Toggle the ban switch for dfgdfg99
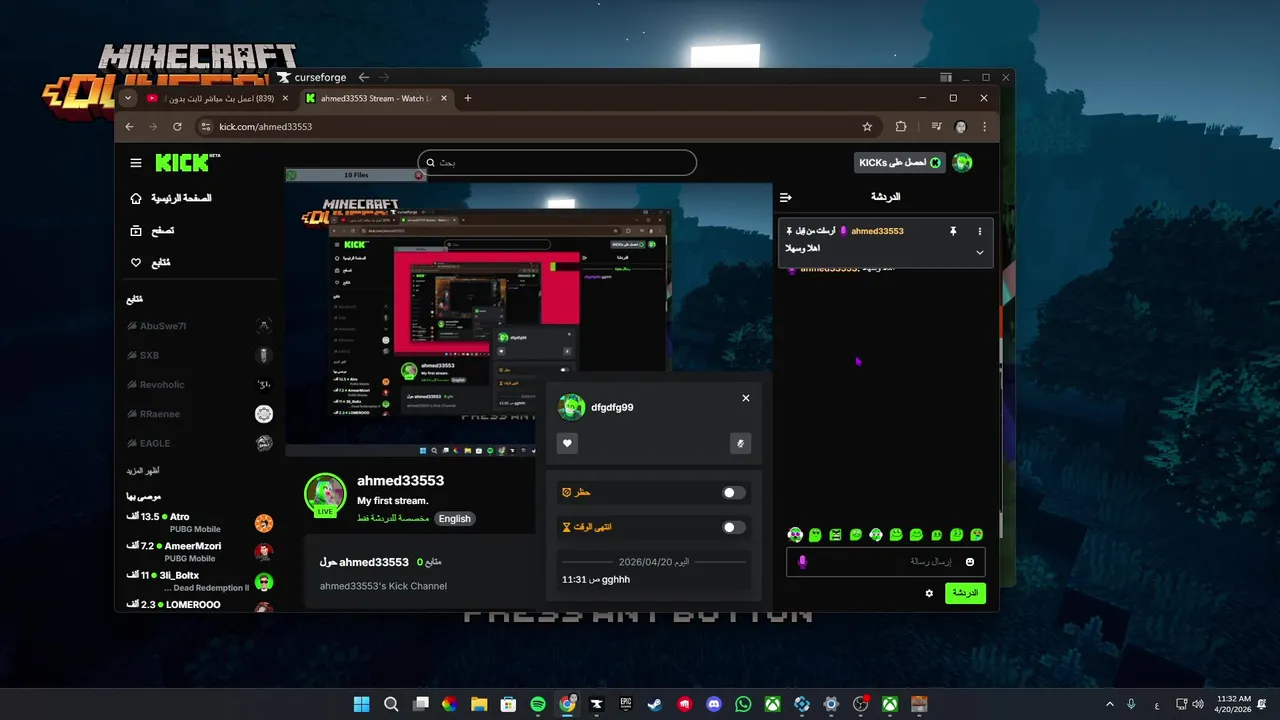Viewport: 1280px width, 720px height. pos(734,492)
